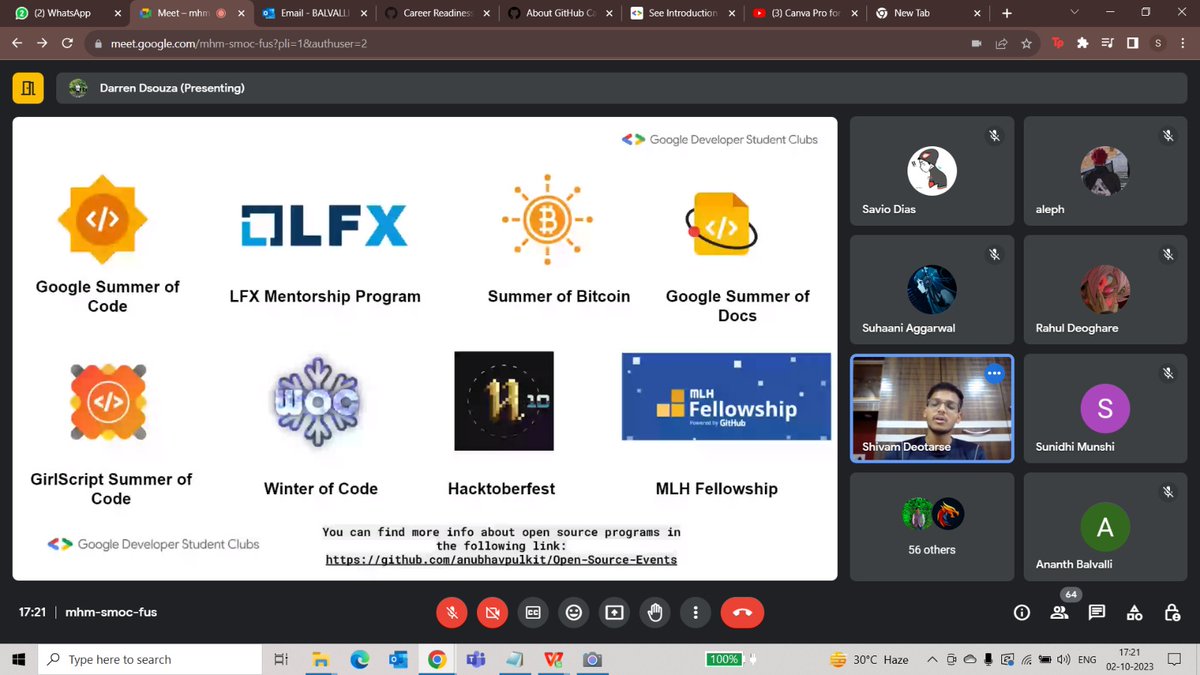Switch to the Email - BALVALLI tab
This screenshot has width=1200, height=675.
(x=314, y=14)
